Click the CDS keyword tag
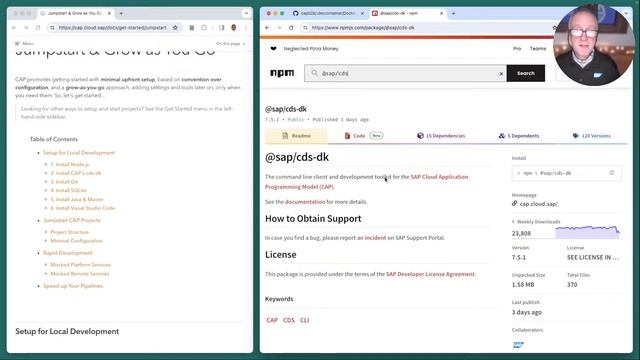640x360 pixels. pyautogui.click(x=289, y=320)
